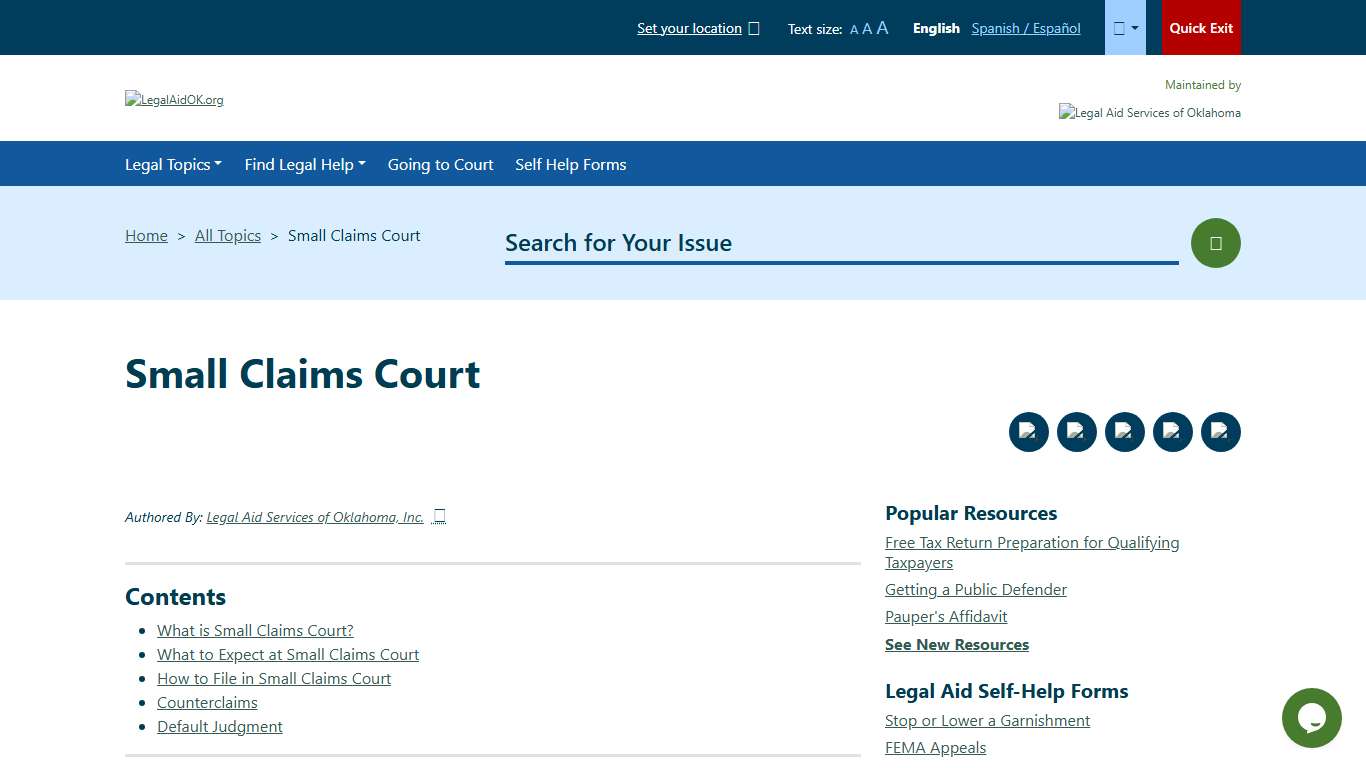Click the middle share icon
Screen dimensions: 1366x768
click(1124, 431)
